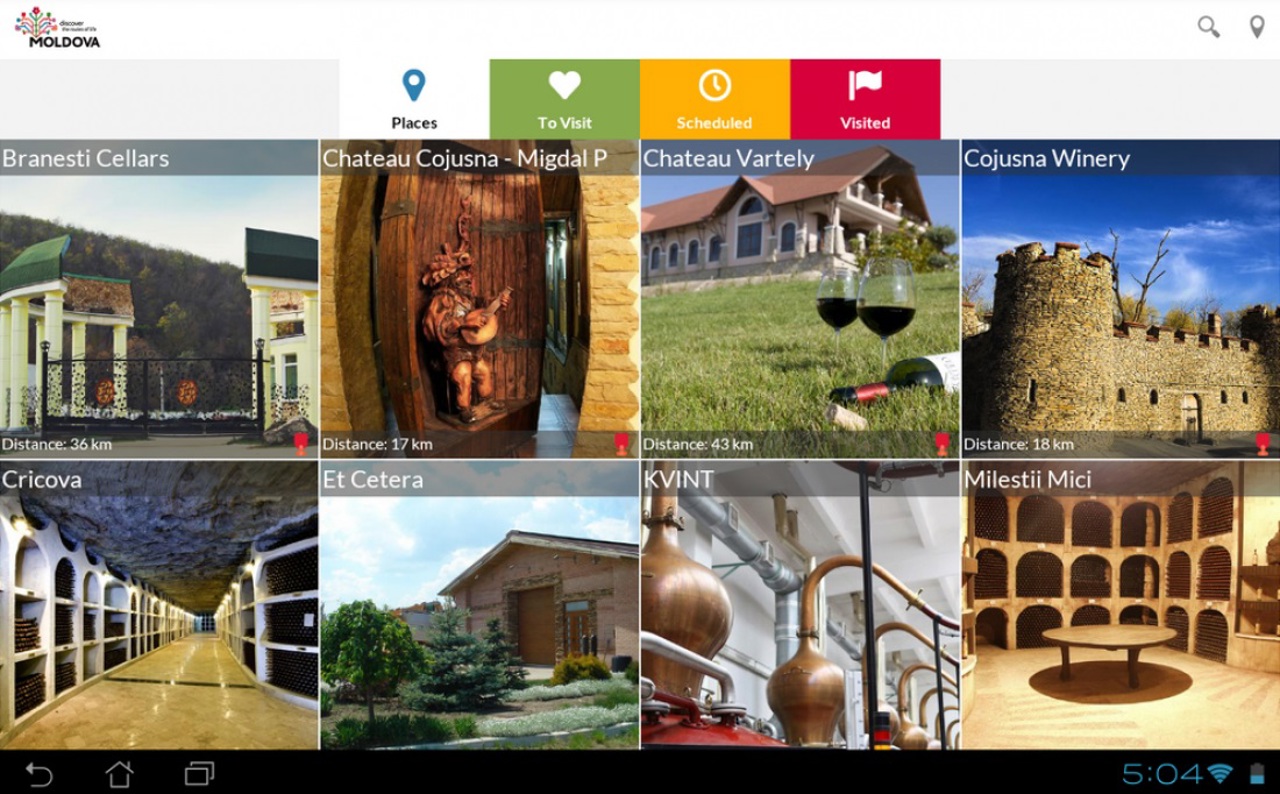Tap the Discover Moldova logo

pos(57,27)
